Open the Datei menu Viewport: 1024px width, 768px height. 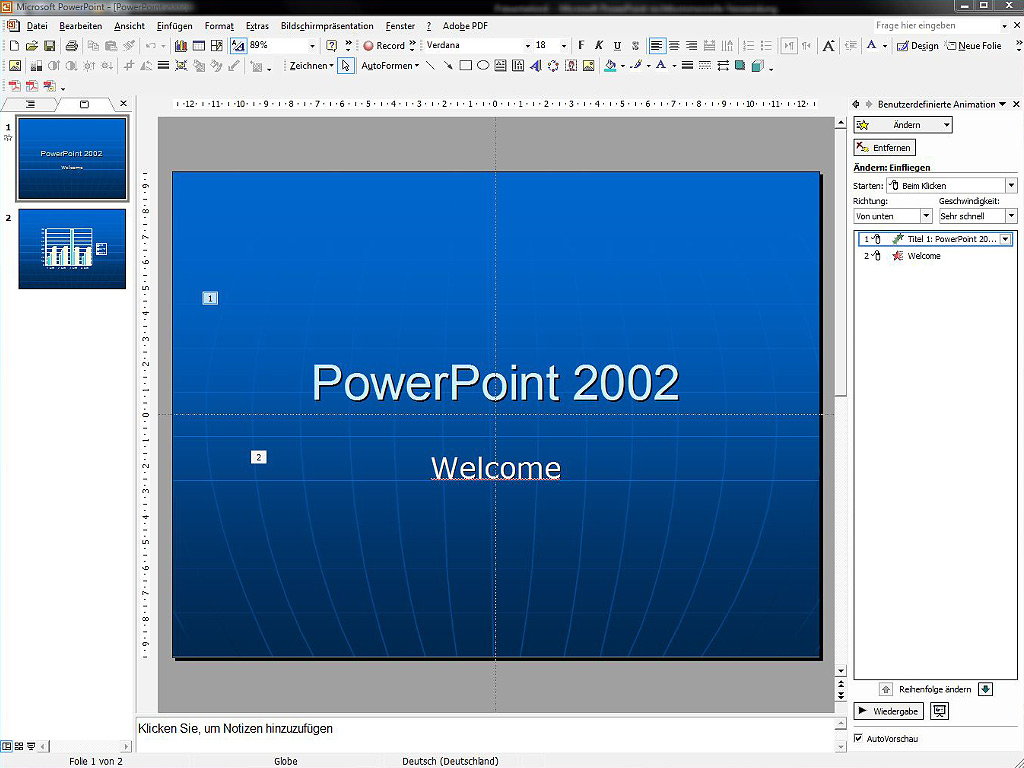click(37, 26)
